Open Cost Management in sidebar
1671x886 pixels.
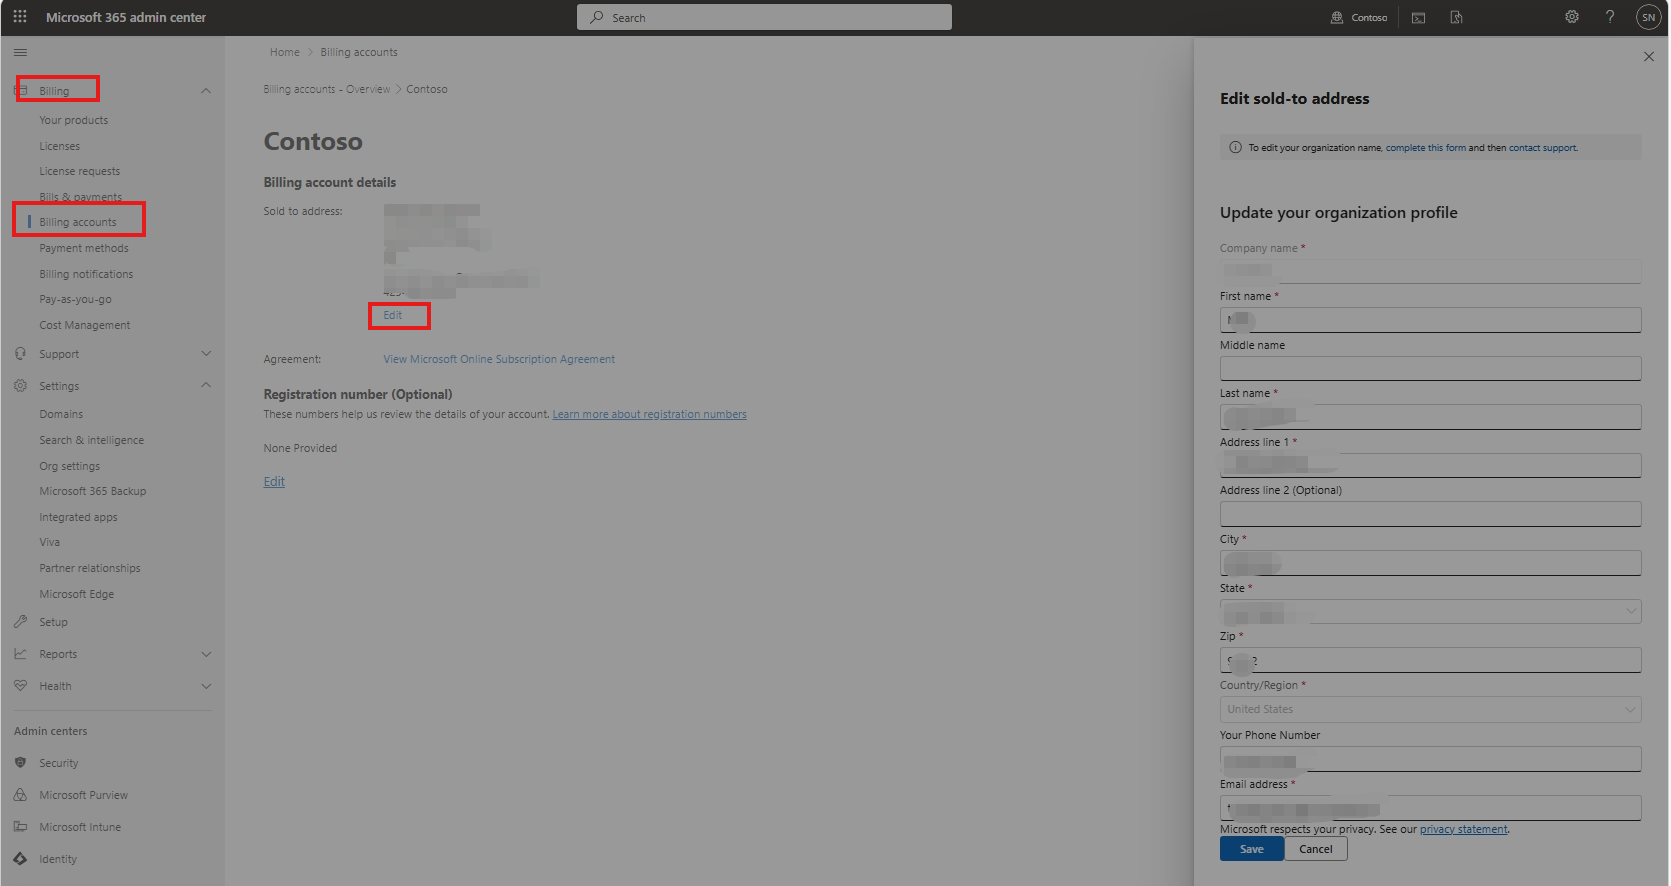pos(85,325)
